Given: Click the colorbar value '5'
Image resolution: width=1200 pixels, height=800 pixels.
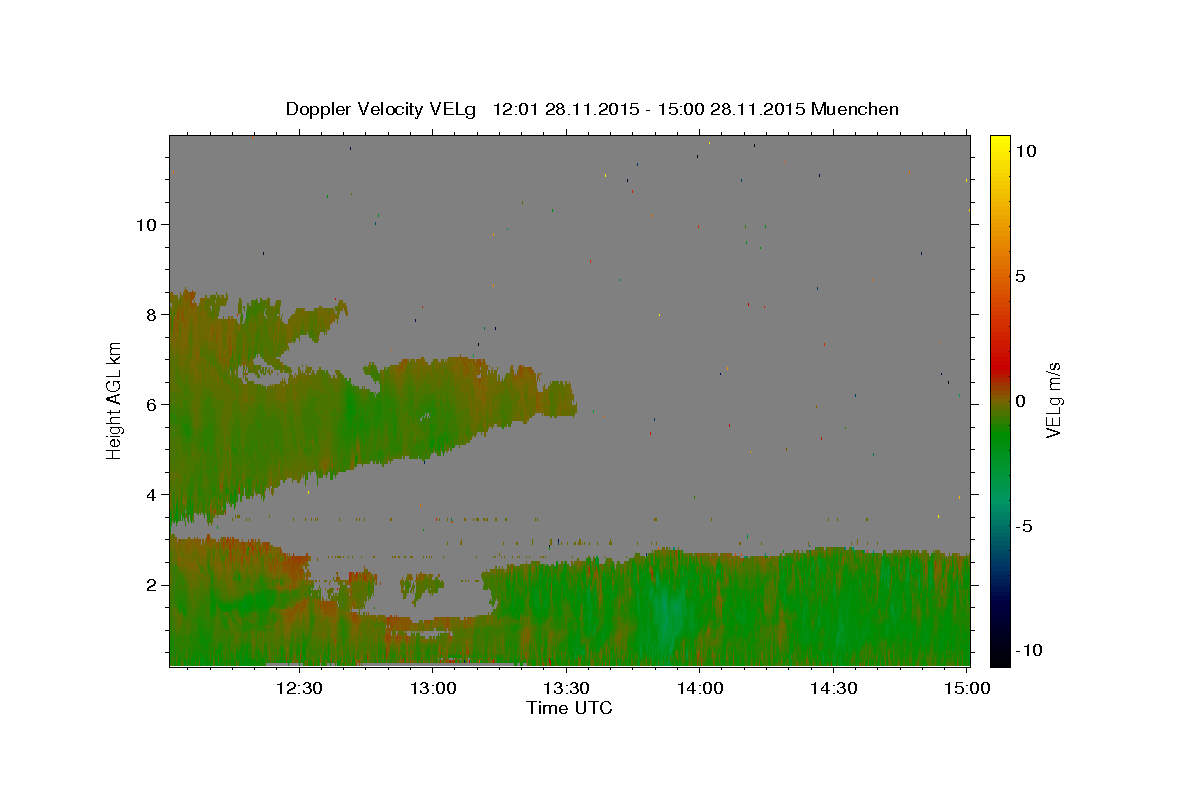Looking at the screenshot, I should point(1020,276).
